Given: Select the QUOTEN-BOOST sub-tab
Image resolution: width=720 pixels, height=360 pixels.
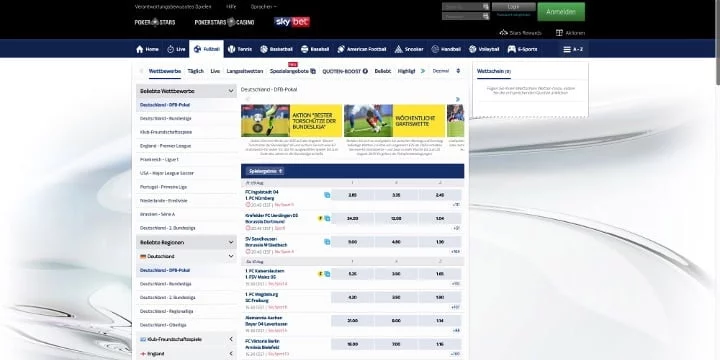Looking at the screenshot, I should point(345,71).
